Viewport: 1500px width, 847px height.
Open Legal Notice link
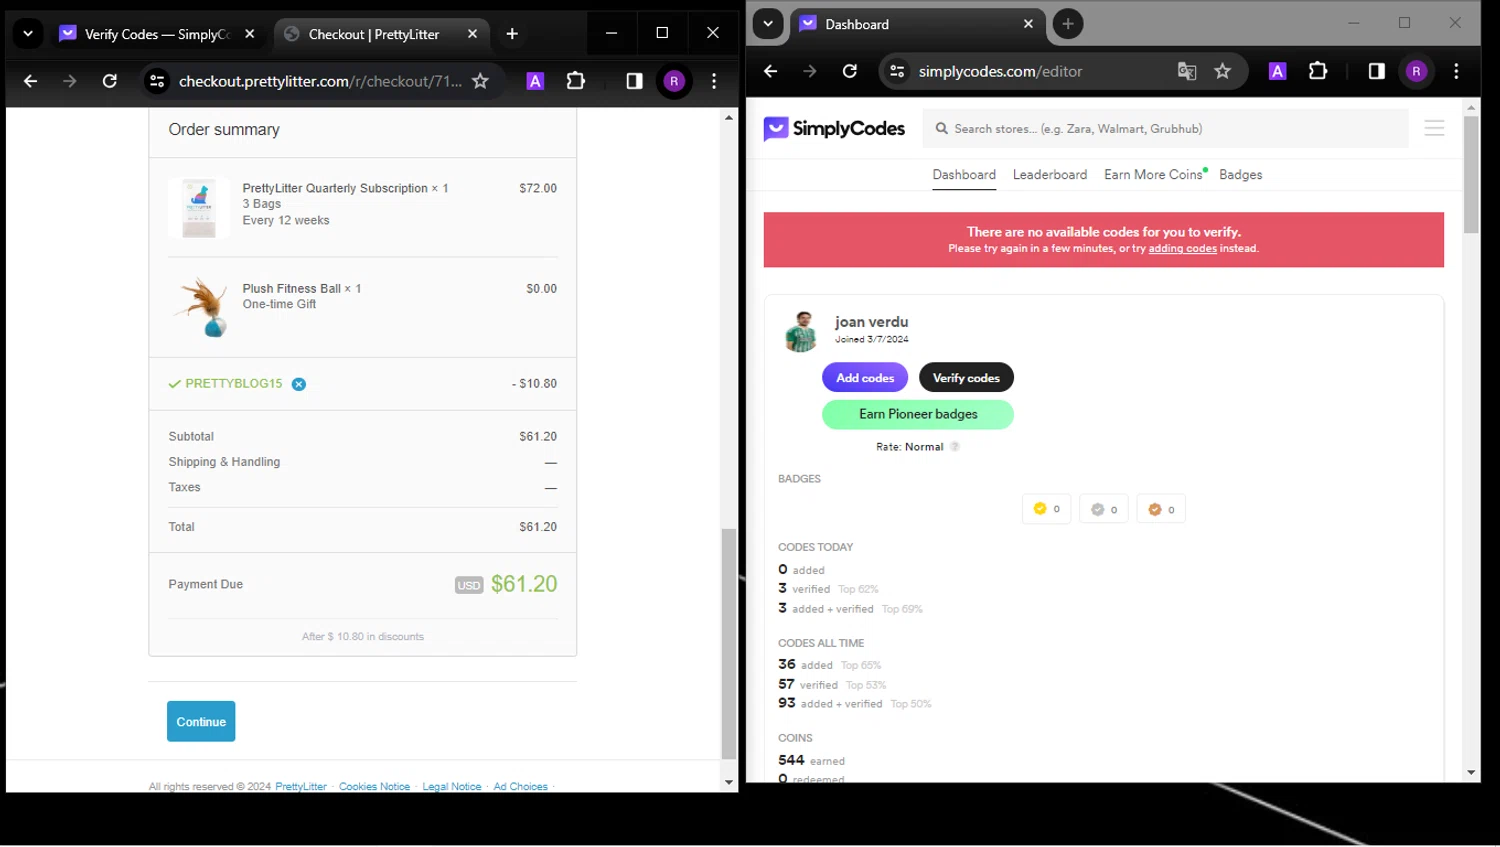452,787
